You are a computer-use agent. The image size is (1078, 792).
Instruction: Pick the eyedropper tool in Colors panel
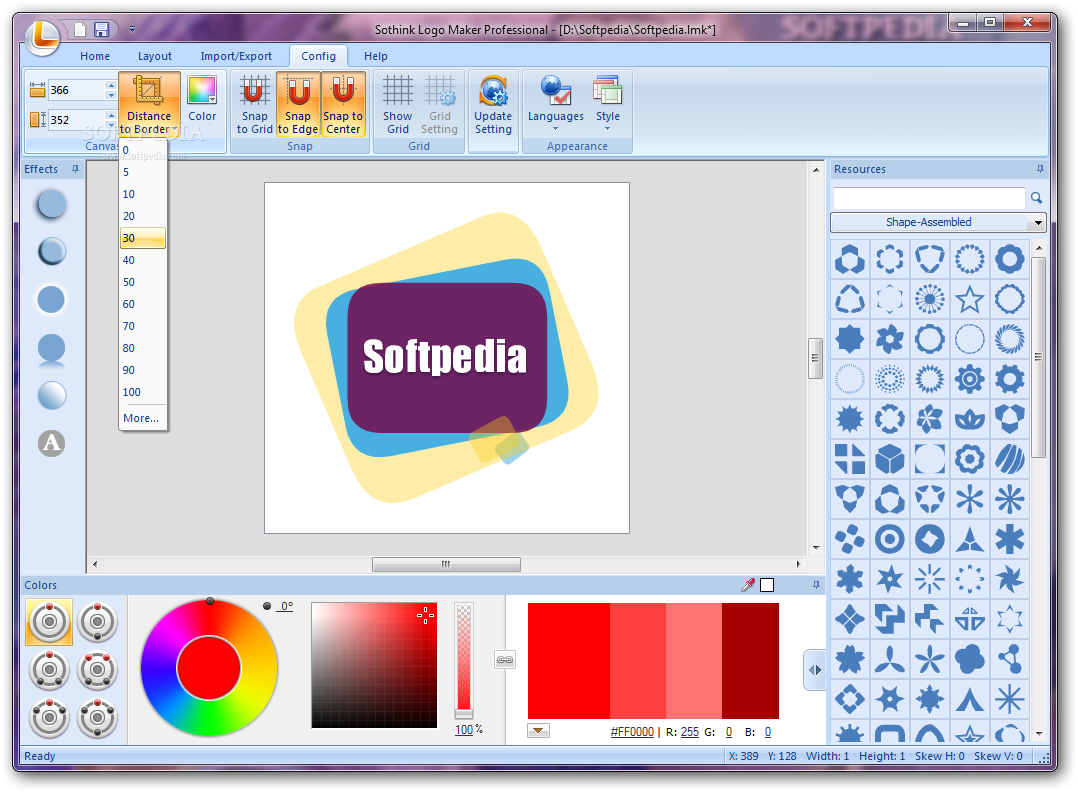[x=748, y=585]
